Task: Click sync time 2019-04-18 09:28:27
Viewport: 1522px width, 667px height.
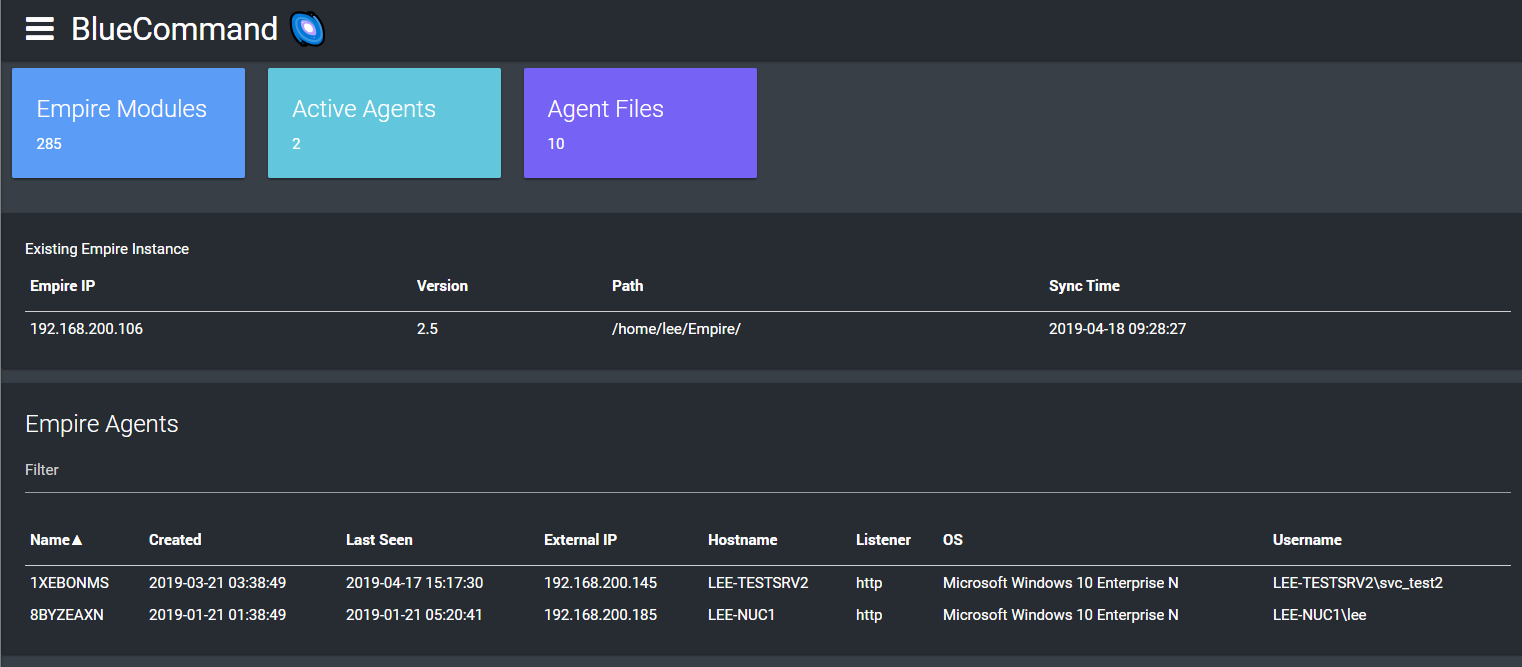Action: [1117, 329]
